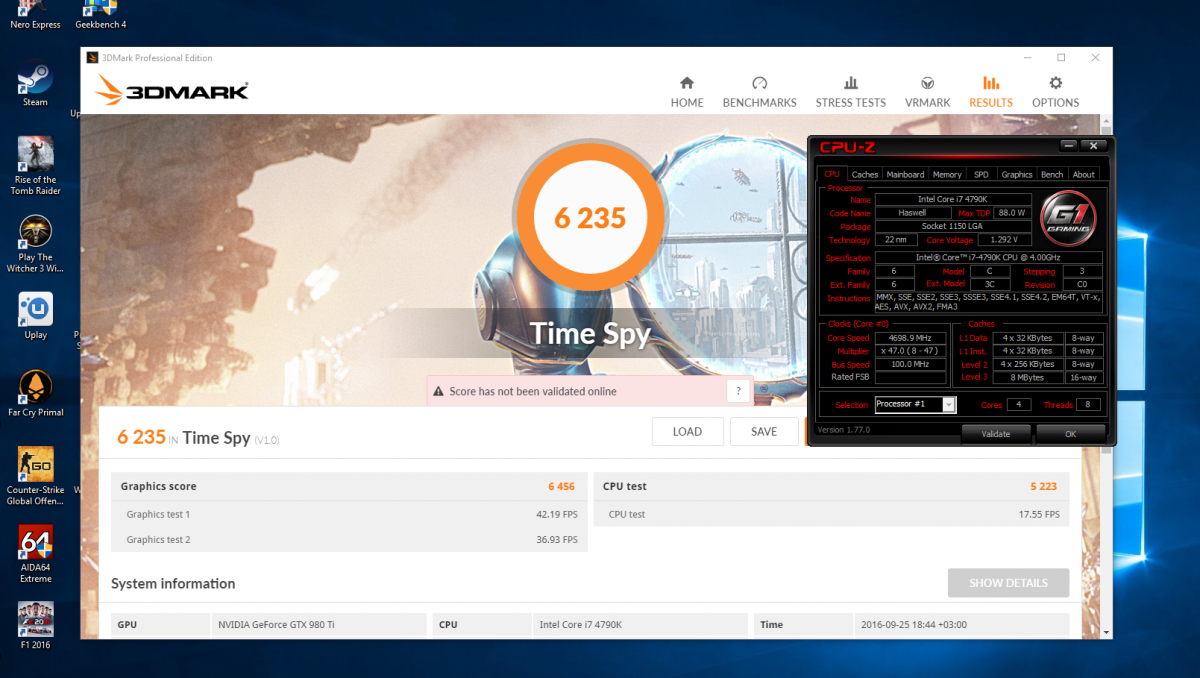1200x678 pixels.
Task: Select Nero Express desktop shortcut
Action: point(35,15)
